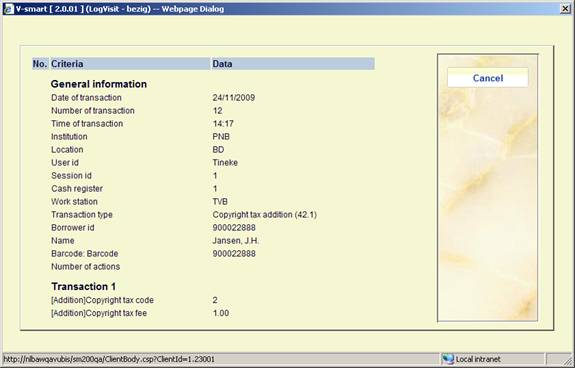The width and height of the screenshot is (575, 368).
Task: Click the 'Local intranet' status bar zone text
Action: coord(478,360)
